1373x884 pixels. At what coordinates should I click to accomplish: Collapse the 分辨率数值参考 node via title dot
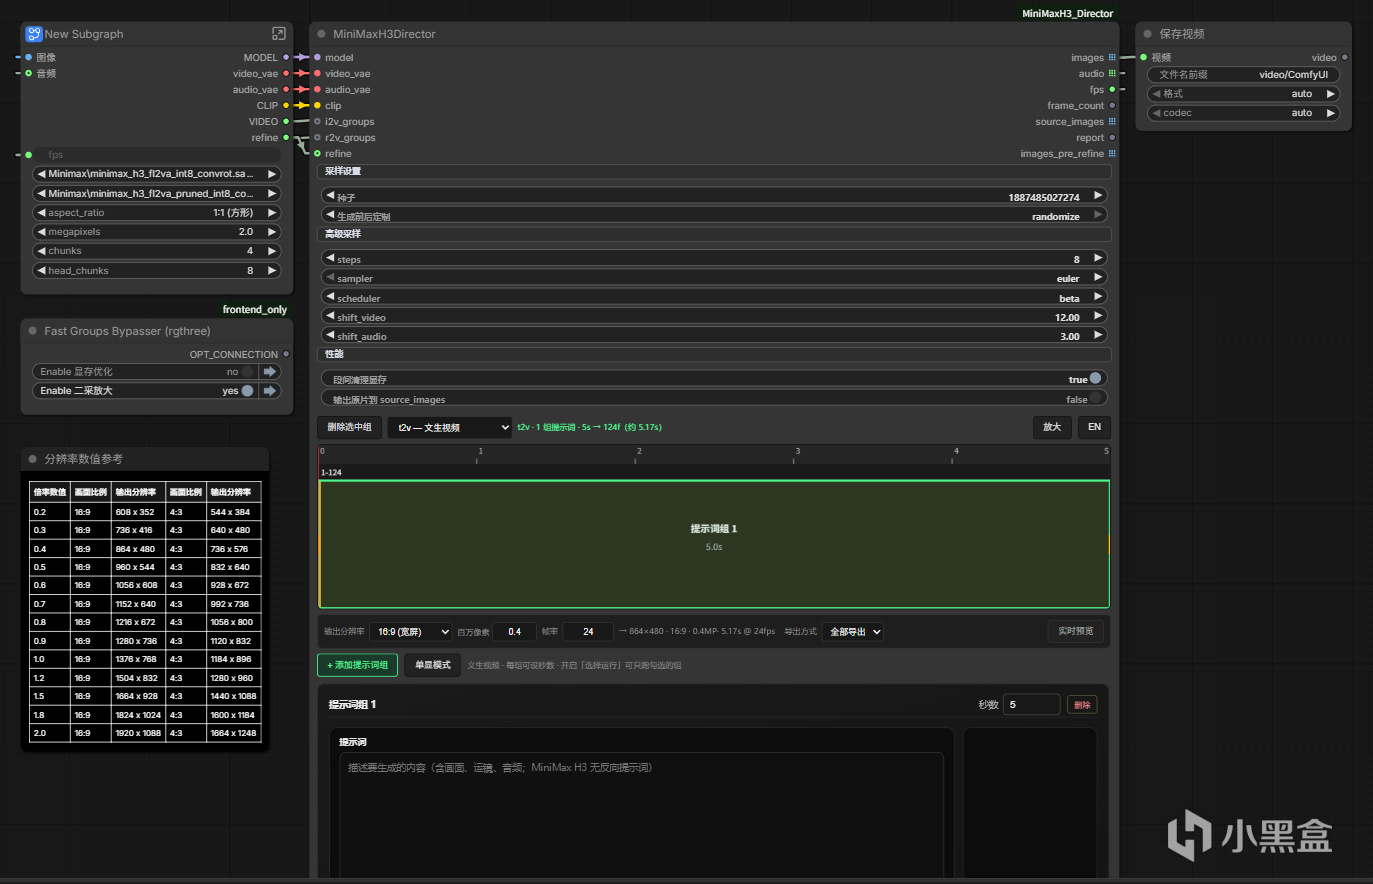pyautogui.click(x=33, y=459)
